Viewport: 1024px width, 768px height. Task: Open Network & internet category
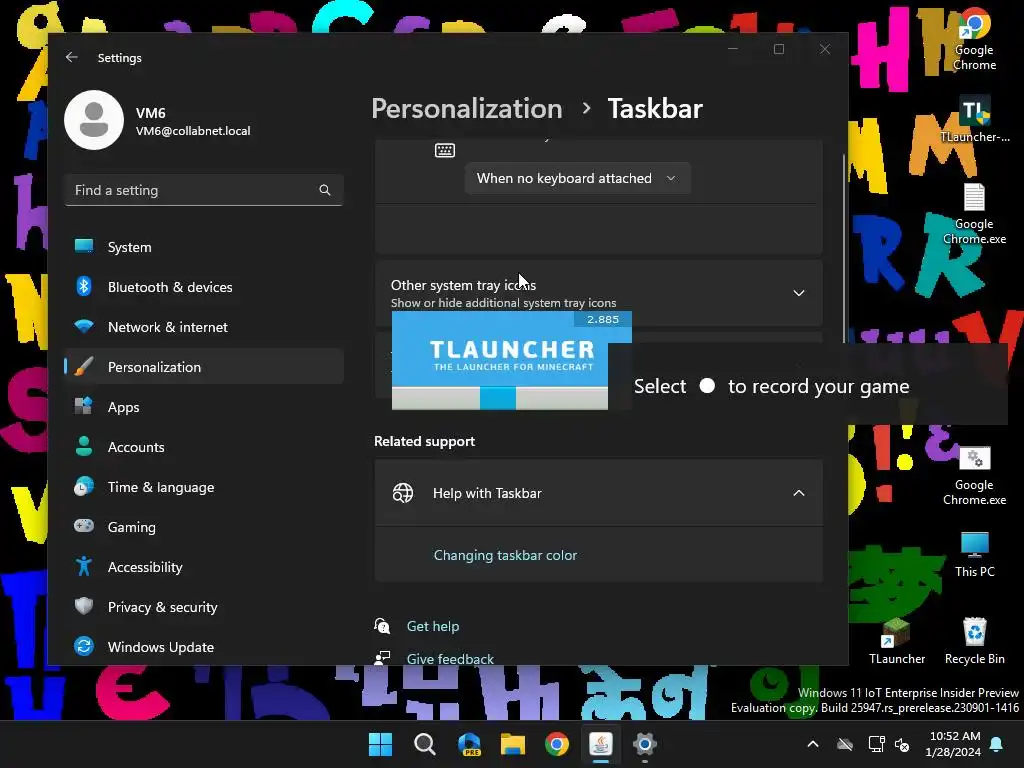tap(204, 327)
